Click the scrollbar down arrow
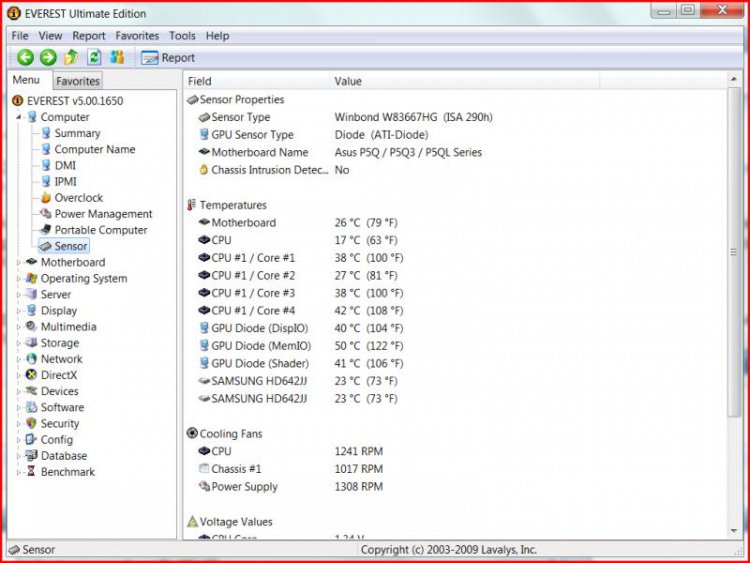Screen dimensions: 750x563 click(x=734, y=531)
